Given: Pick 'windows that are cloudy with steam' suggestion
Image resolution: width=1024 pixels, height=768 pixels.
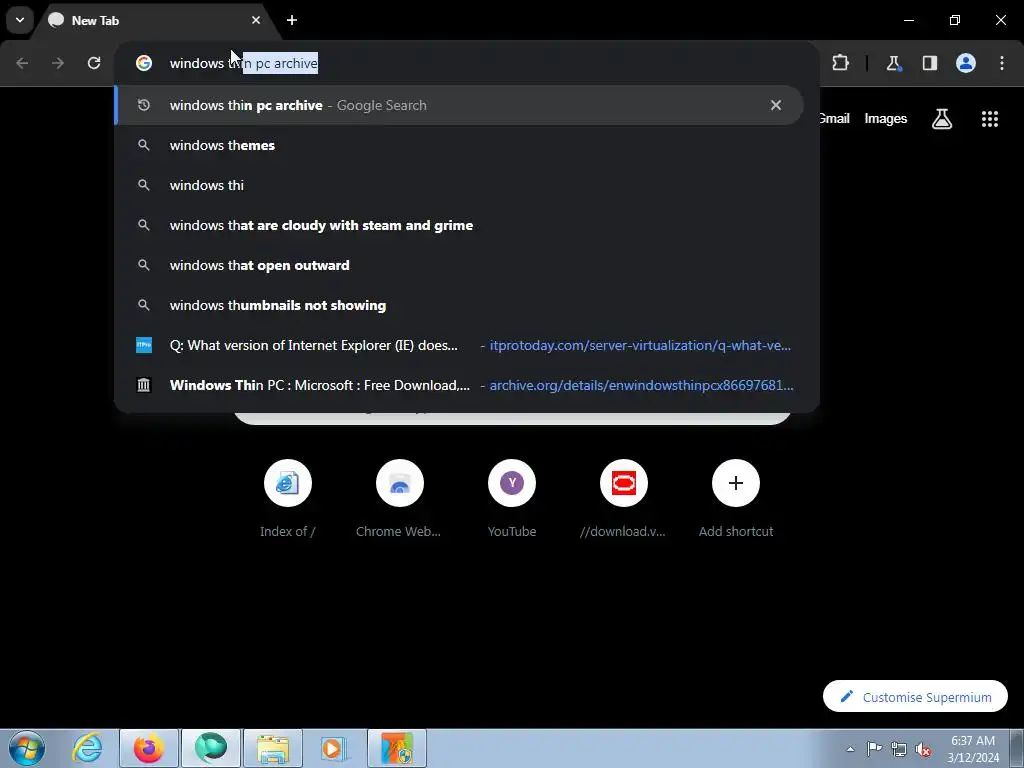Looking at the screenshot, I should 459,225.
